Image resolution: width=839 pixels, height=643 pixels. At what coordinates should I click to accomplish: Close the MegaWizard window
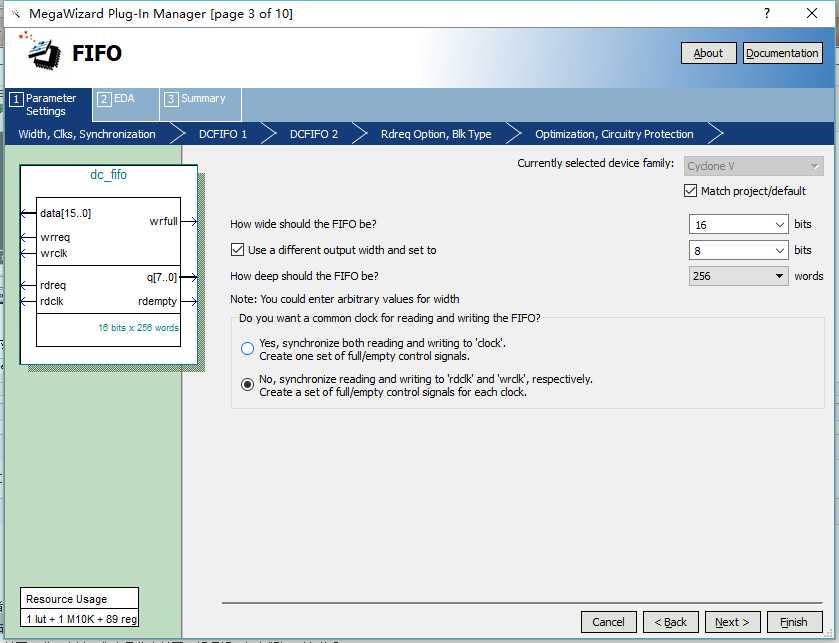[x=812, y=13]
